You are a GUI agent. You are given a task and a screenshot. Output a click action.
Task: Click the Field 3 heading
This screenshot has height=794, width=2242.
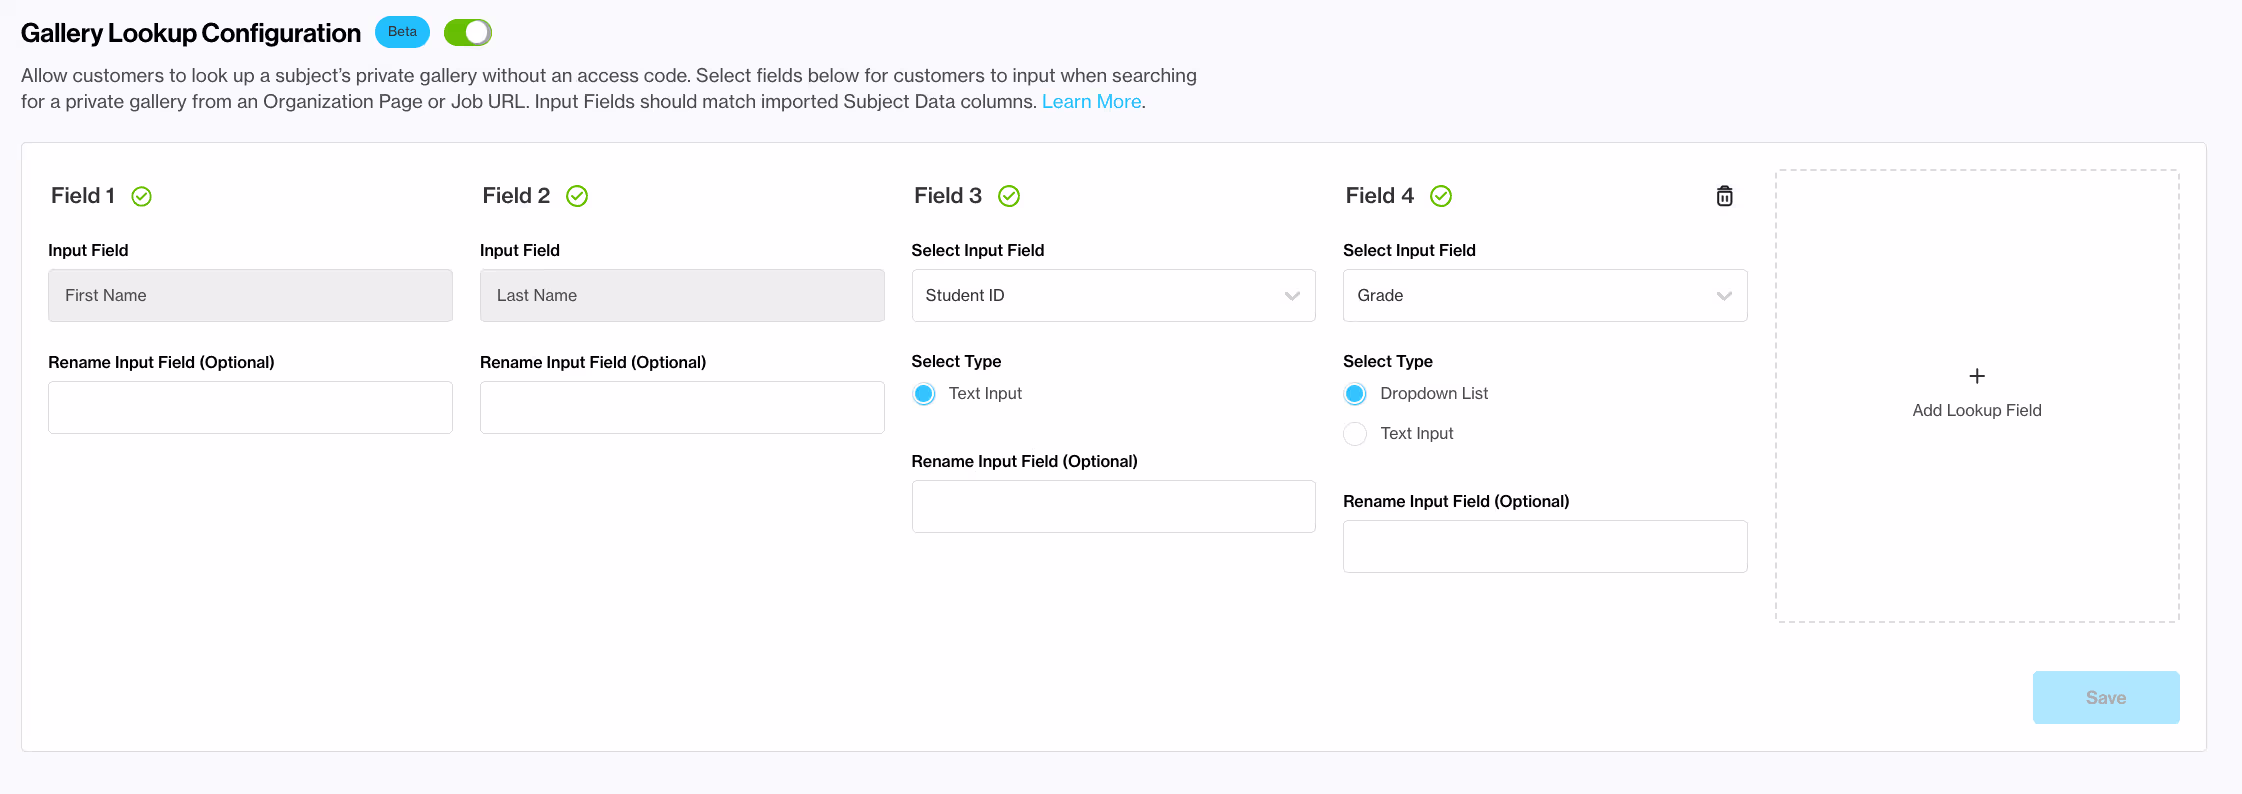948,196
